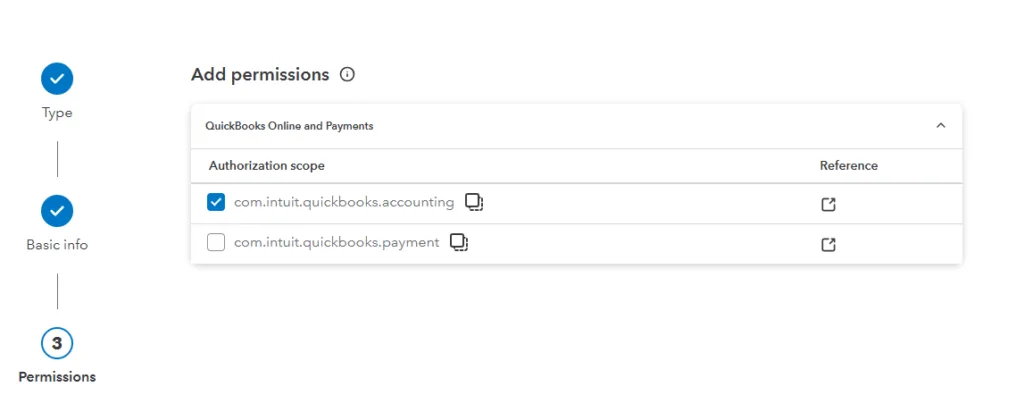Click the Add permissions heading

(x=260, y=74)
